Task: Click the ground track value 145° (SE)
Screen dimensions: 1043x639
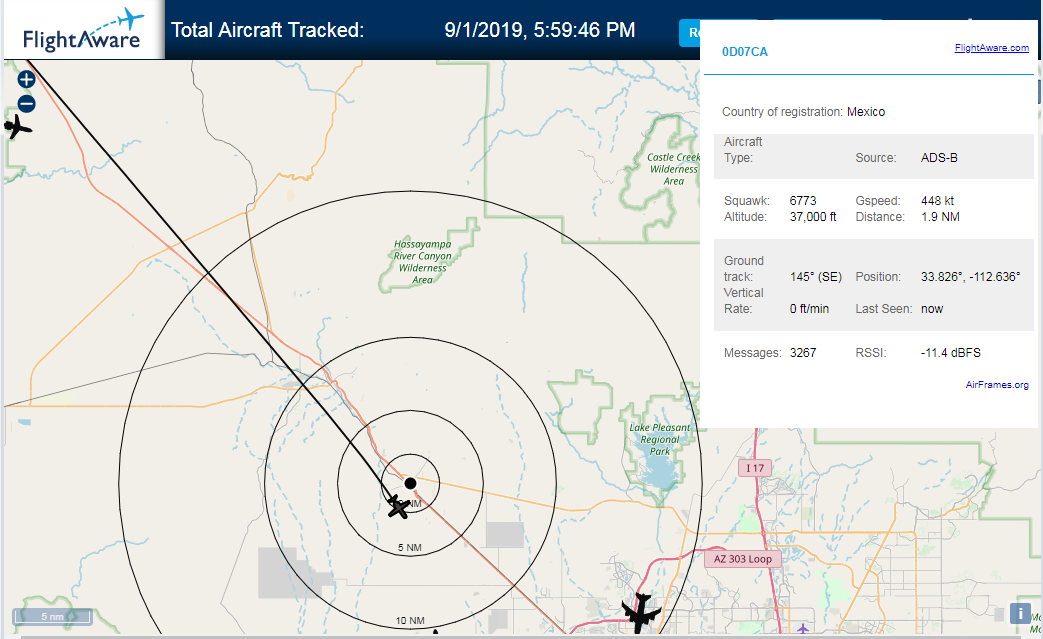Action: [x=816, y=277]
